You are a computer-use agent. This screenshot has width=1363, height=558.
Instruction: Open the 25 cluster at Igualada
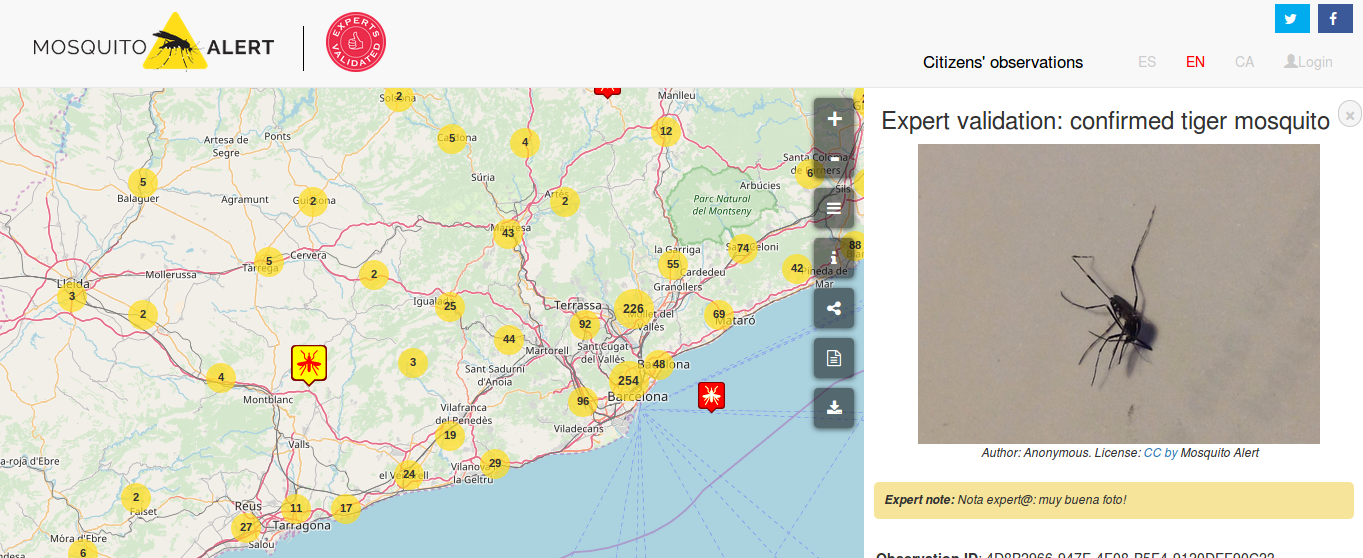pos(450,306)
